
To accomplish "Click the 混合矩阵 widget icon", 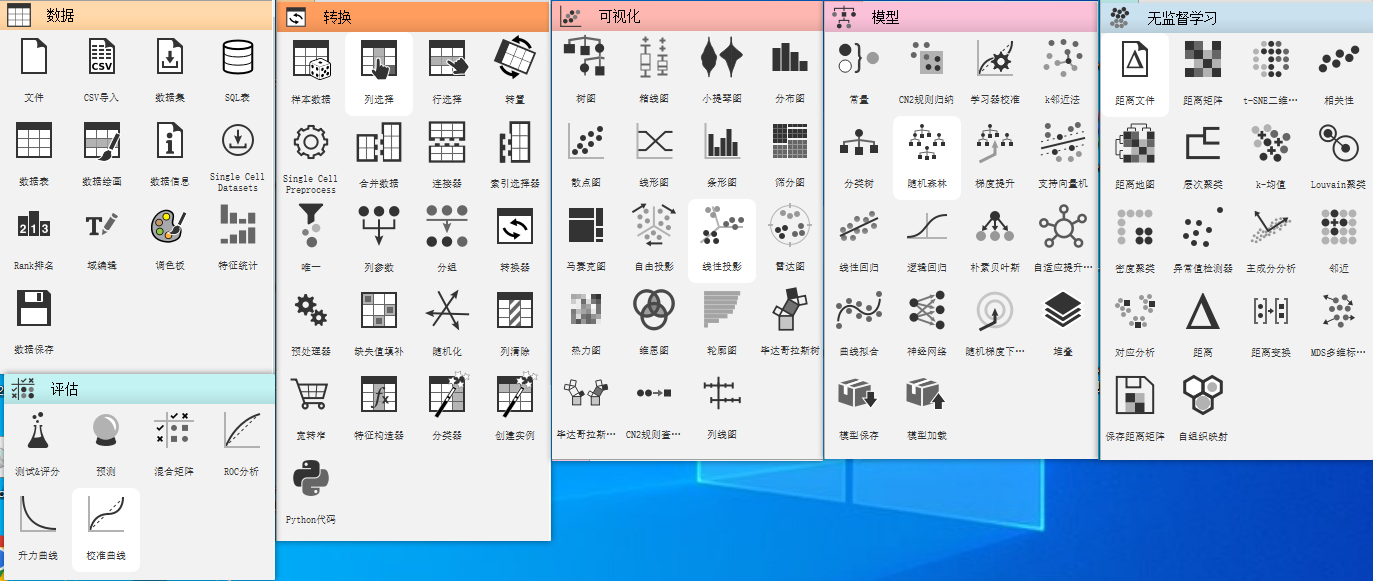I will [174, 430].
